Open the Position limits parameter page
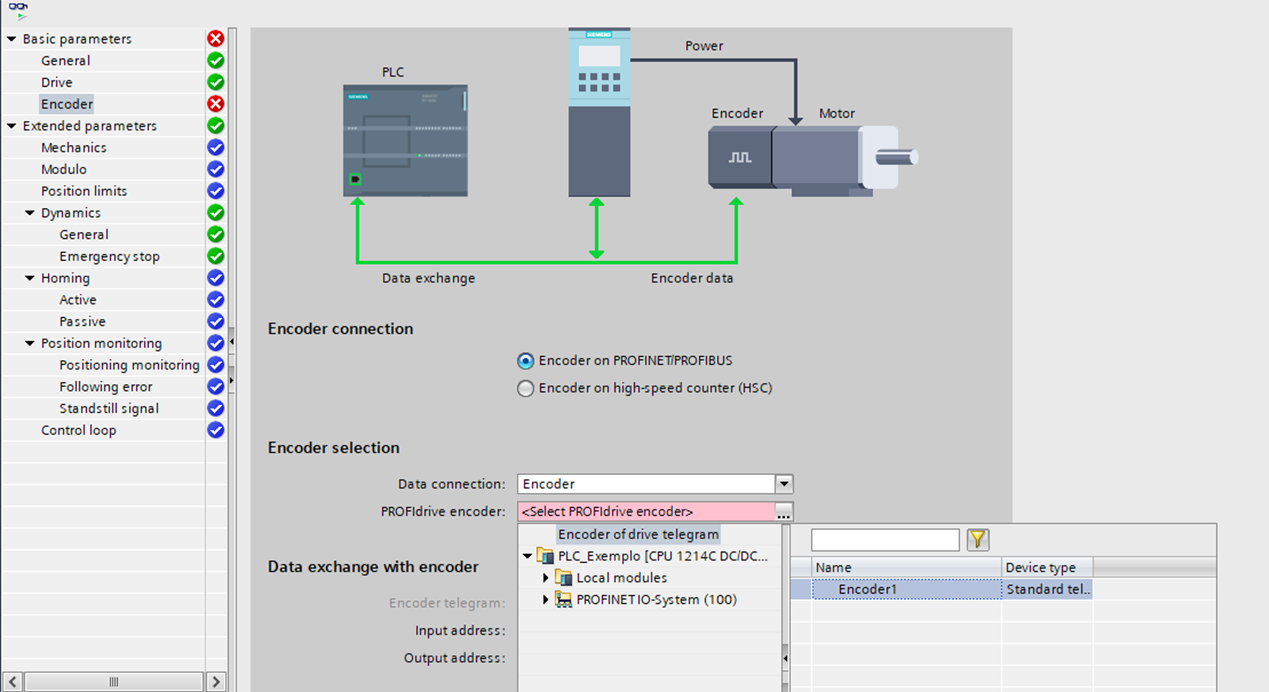Viewport: 1269px width, 692px height. pos(84,191)
